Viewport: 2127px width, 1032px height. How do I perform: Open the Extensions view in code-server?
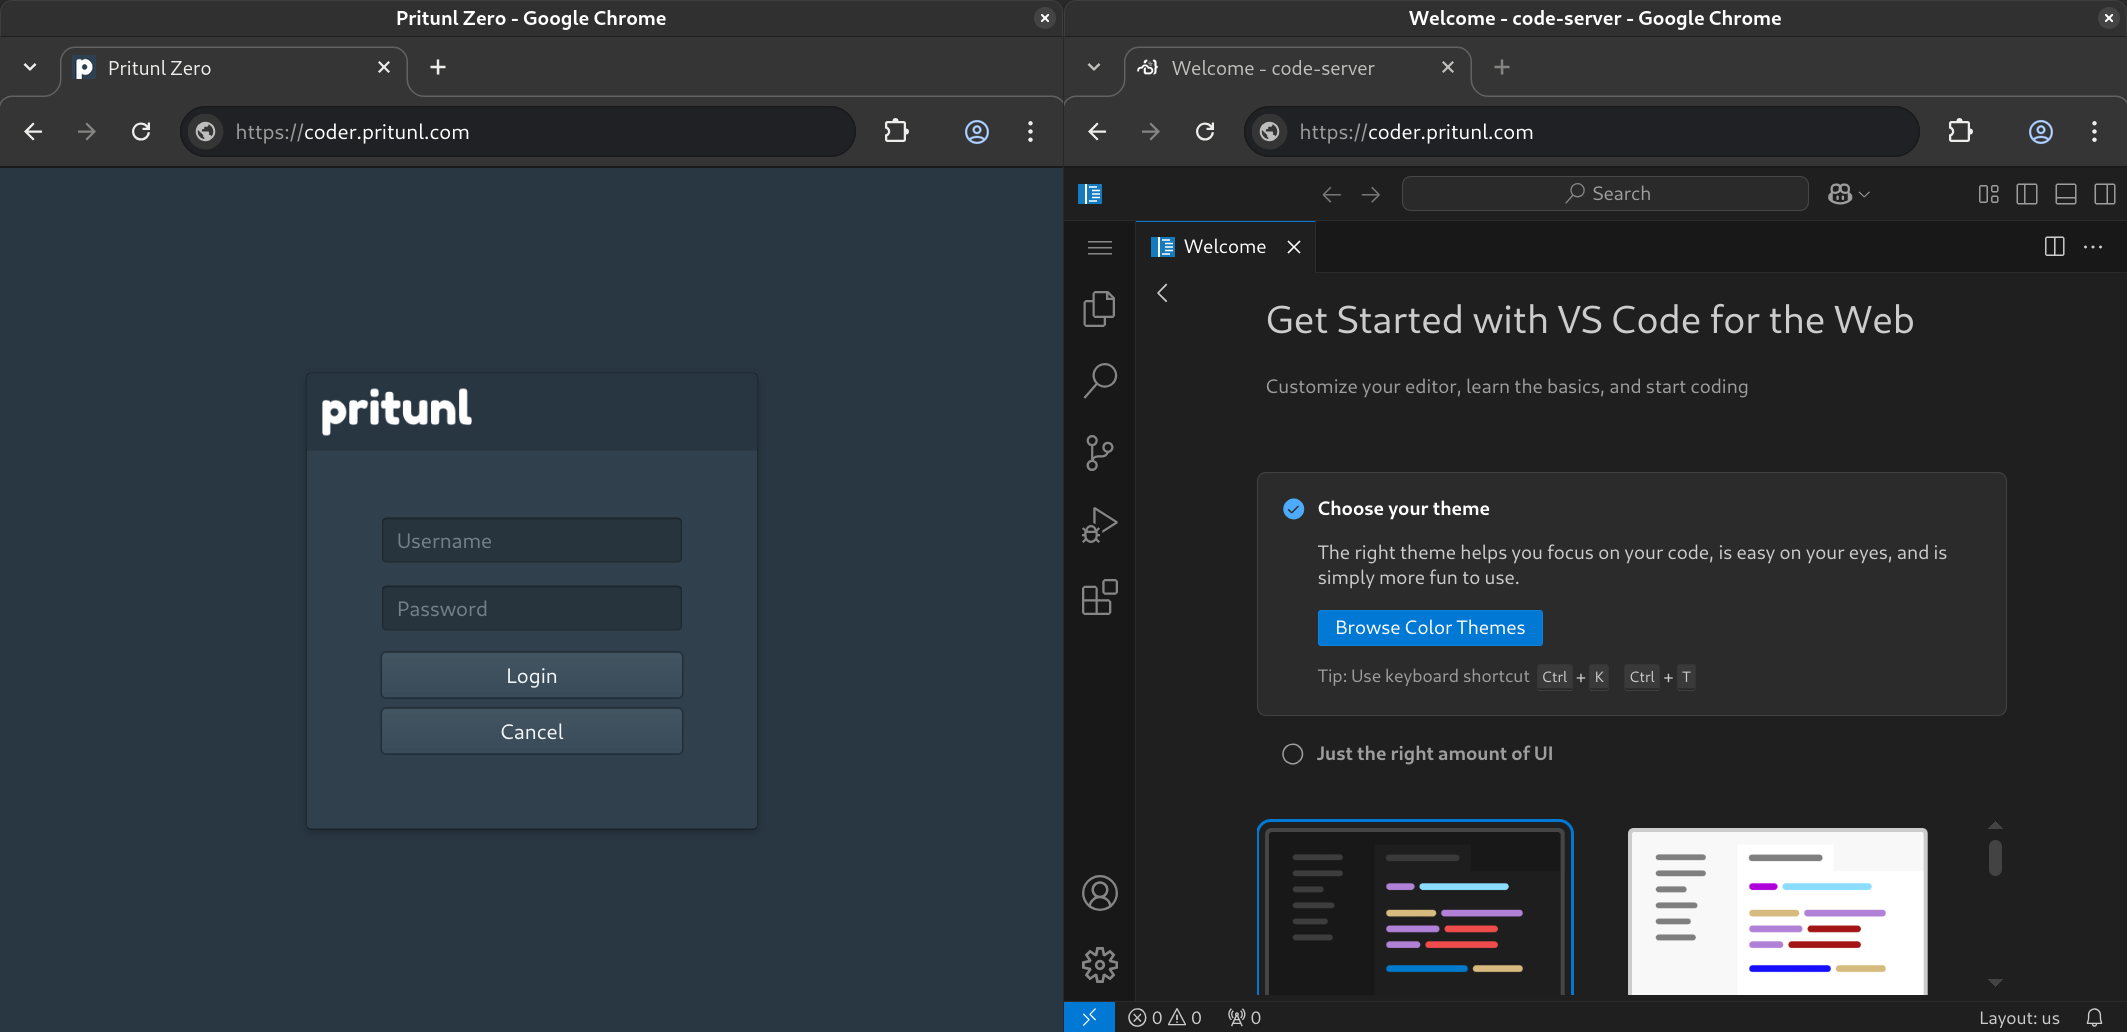(x=1099, y=597)
